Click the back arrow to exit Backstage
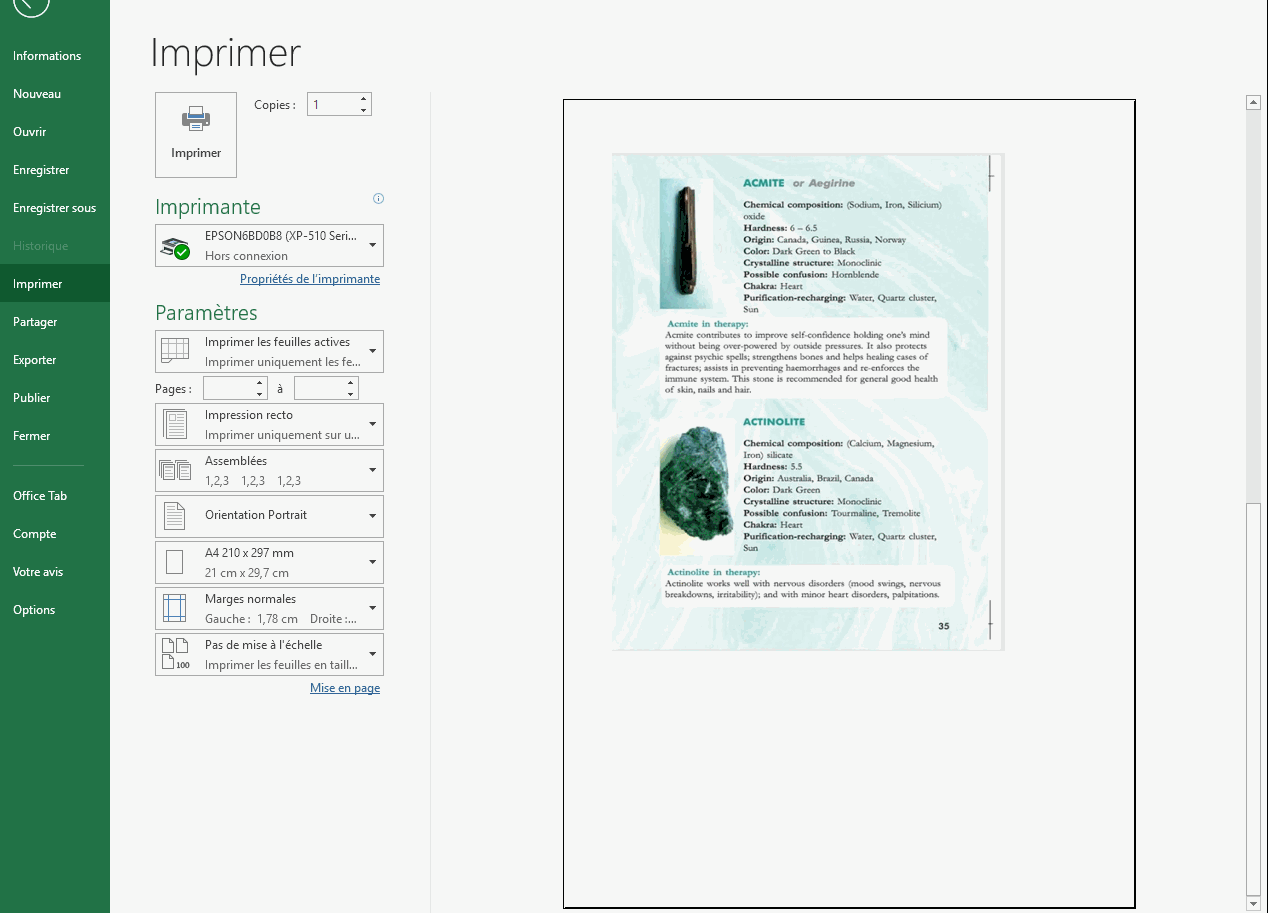The image size is (1268, 913). (x=31, y=5)
